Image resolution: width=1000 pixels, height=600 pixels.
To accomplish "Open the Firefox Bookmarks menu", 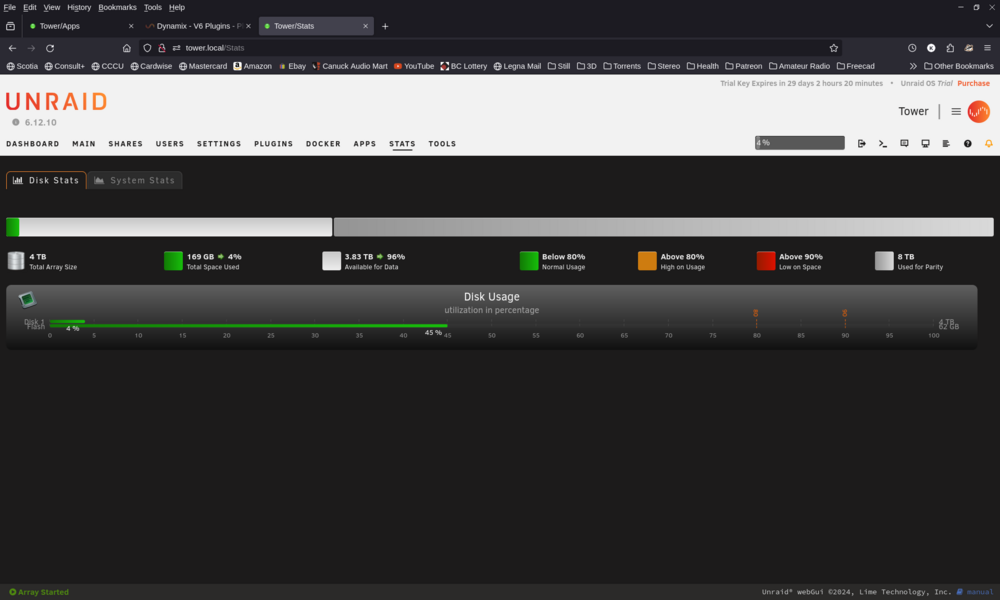I will tap(117, 7).
